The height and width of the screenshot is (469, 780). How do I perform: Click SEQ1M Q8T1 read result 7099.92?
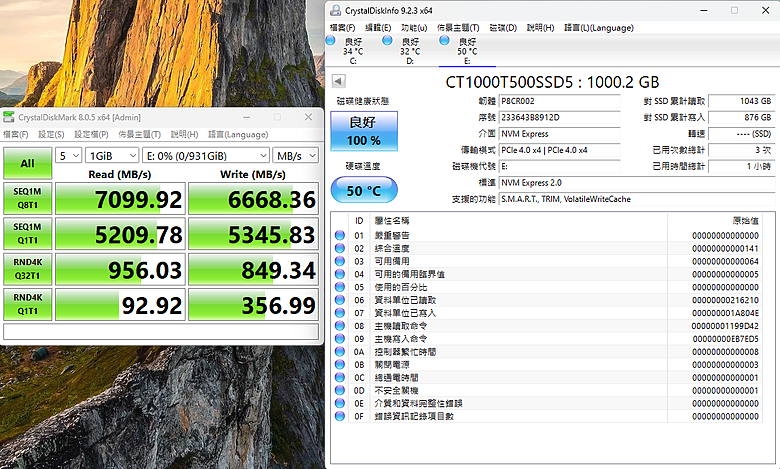point(120,198)
